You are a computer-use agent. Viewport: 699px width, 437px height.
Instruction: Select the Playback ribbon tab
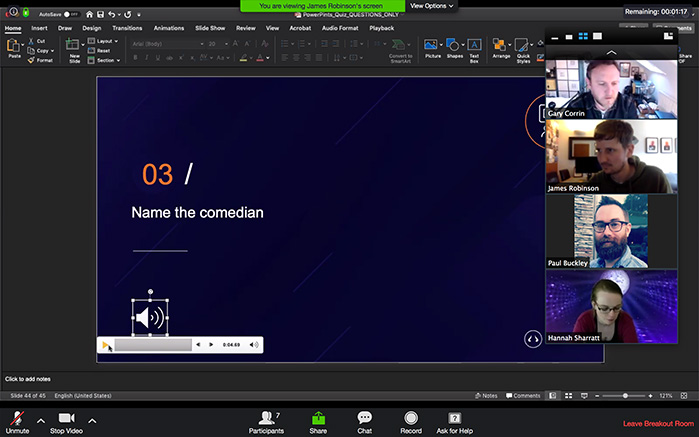(x=382, y=28)
